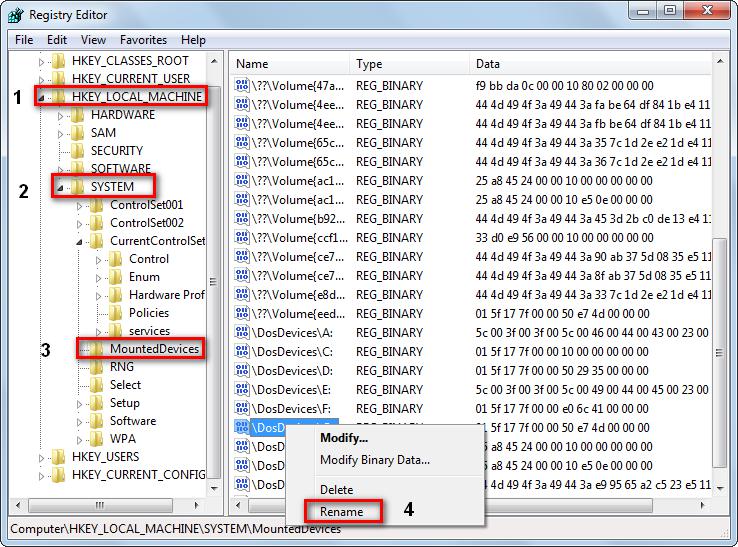Choose Modify... in the context menu

coord(344,438)
